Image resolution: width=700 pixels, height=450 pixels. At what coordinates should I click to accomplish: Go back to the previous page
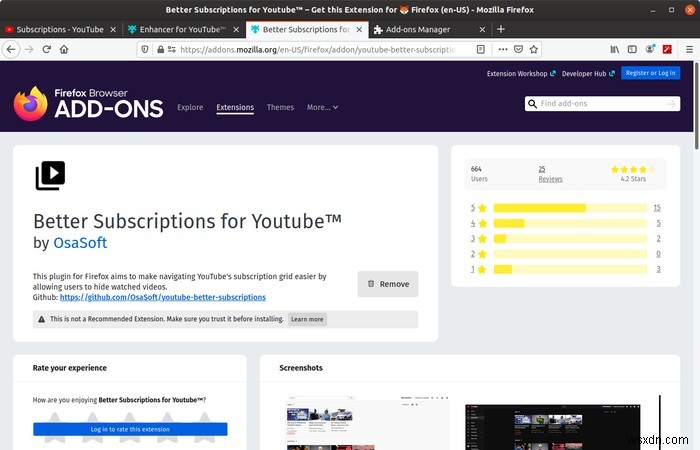pyautogui.click(x=11, y=49)
